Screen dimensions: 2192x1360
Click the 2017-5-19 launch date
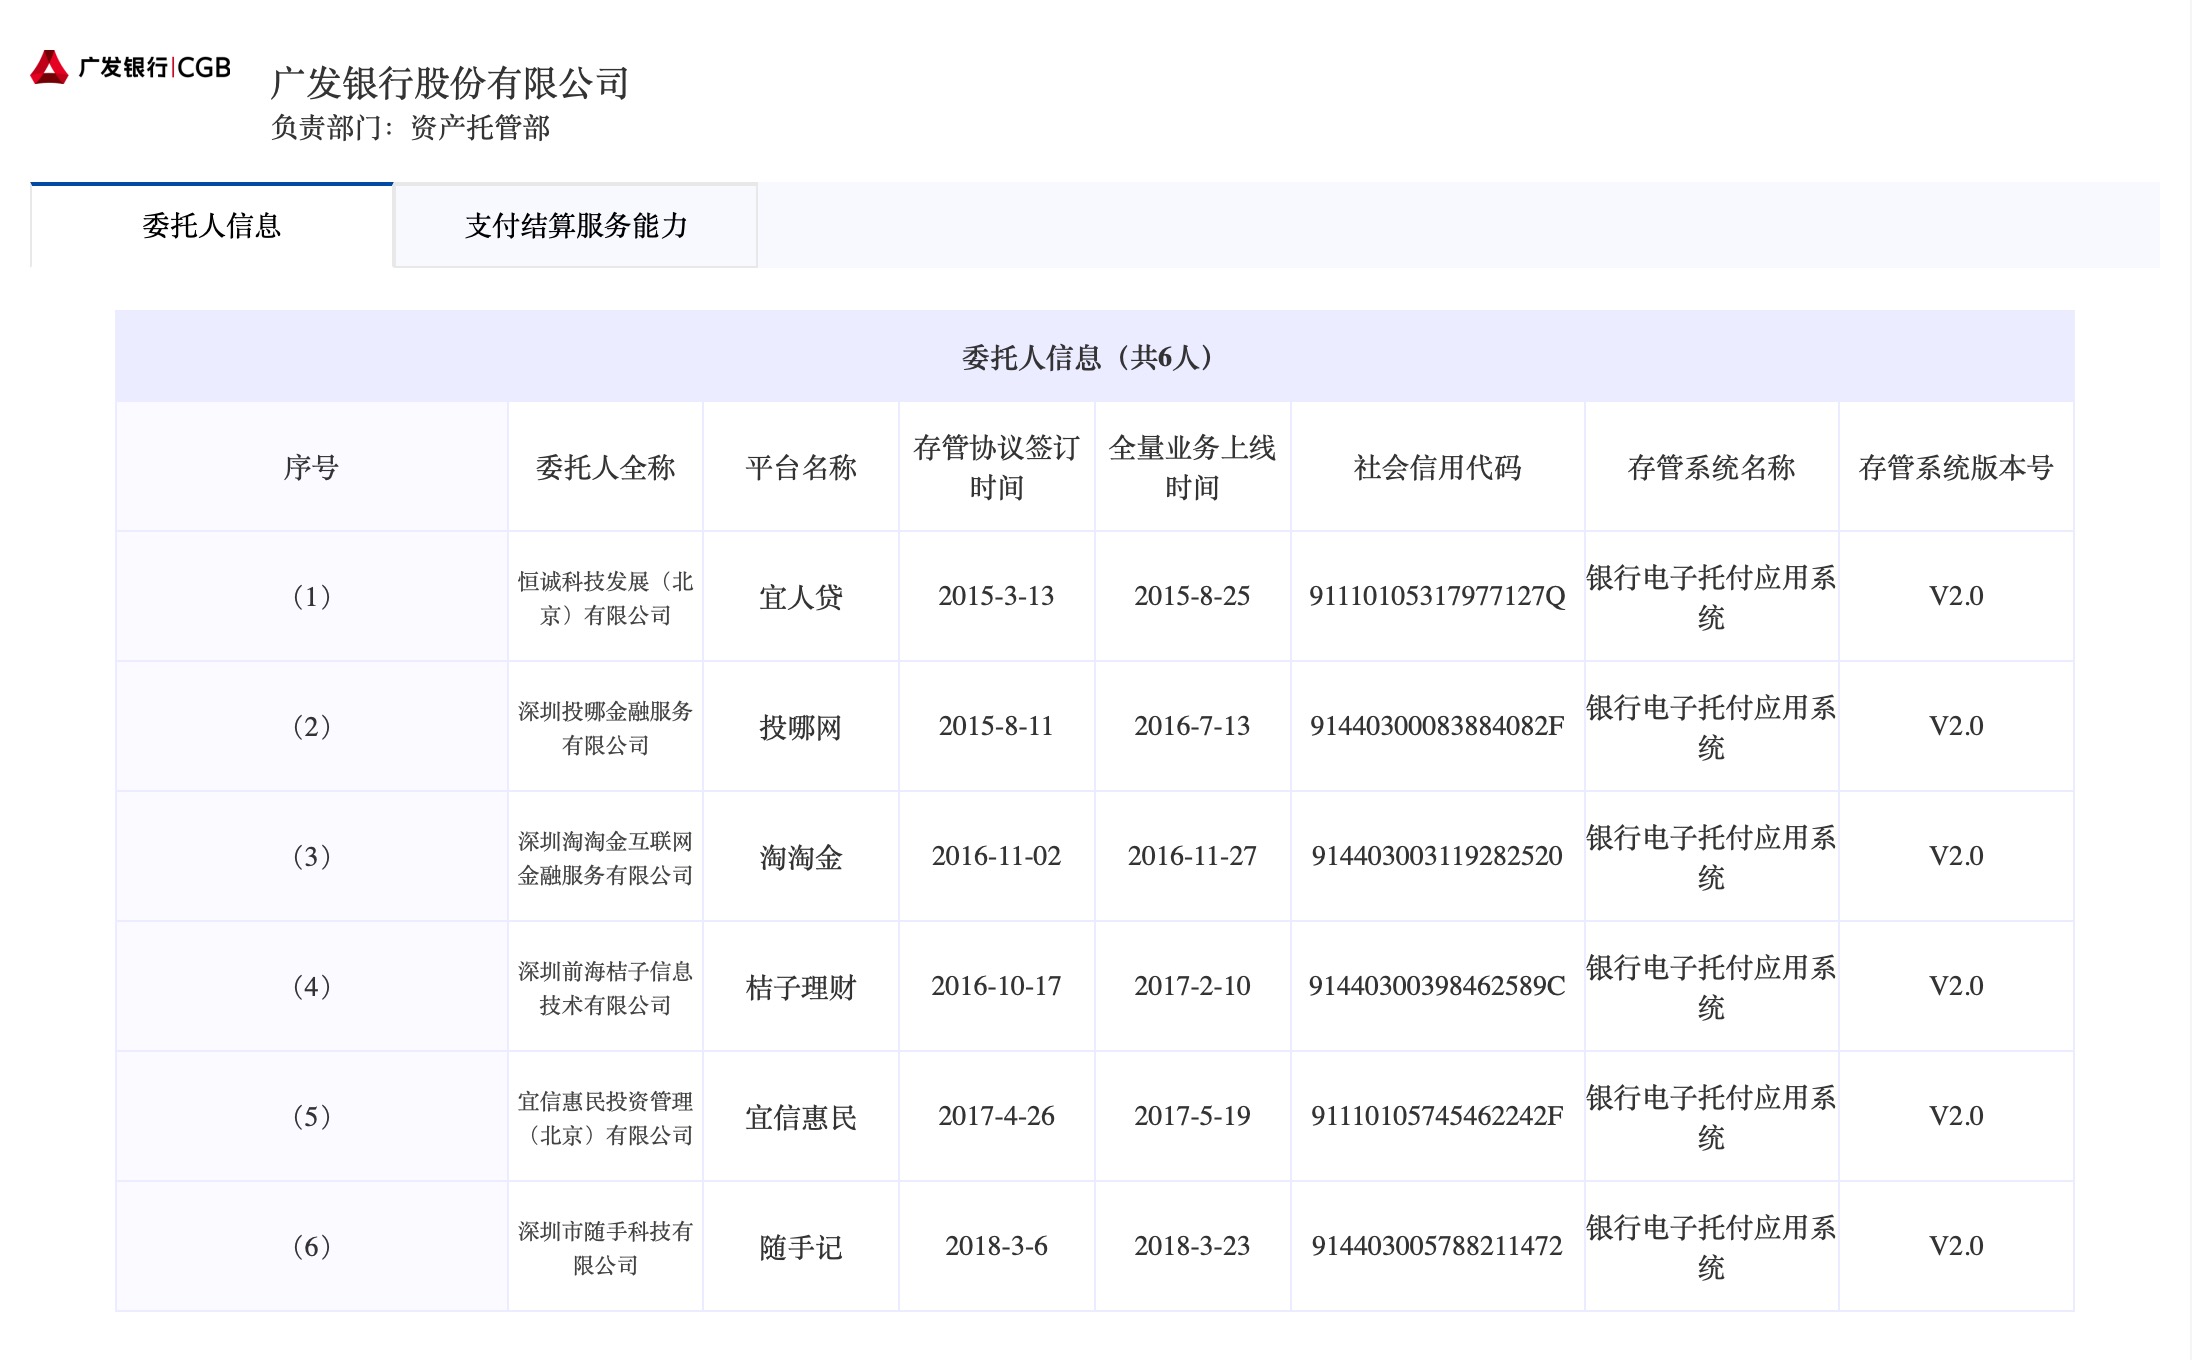pos(1192,1116)
